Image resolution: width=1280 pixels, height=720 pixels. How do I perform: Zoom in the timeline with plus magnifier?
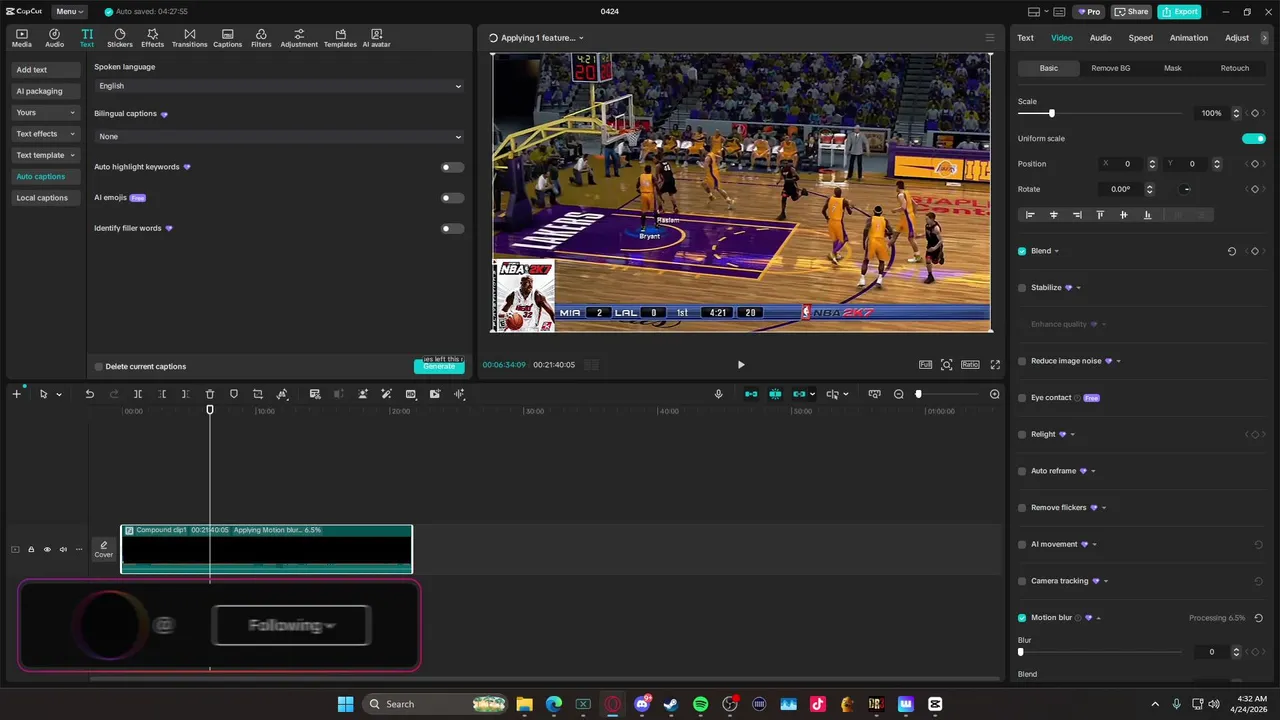pyautogui.click(x=994, y=394)
